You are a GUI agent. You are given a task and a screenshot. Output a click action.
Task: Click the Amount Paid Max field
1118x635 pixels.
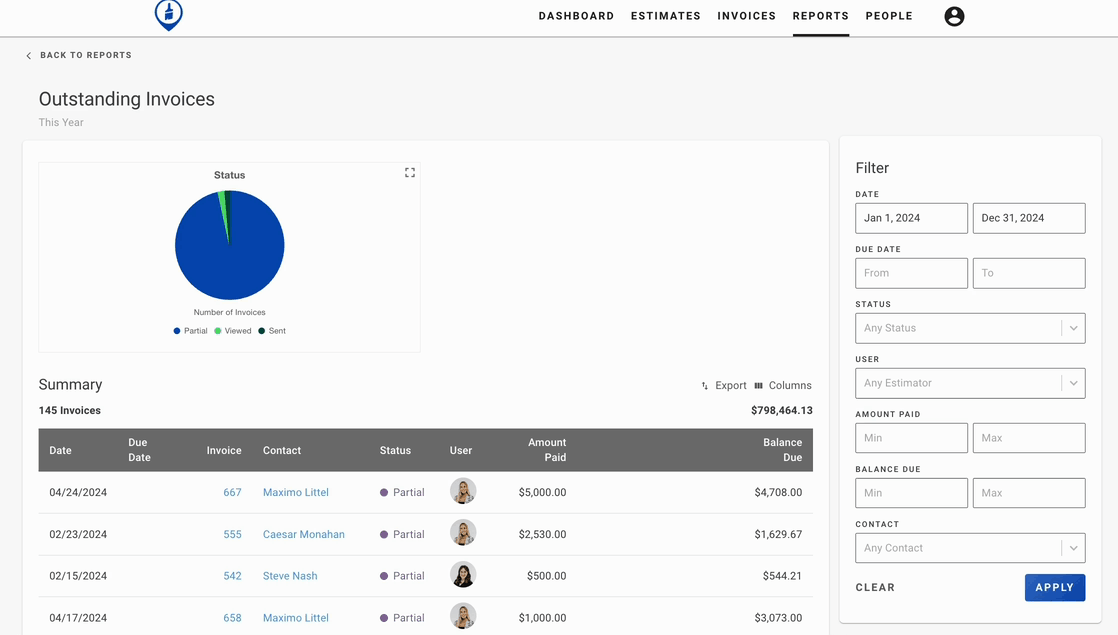pos(1029,438)
